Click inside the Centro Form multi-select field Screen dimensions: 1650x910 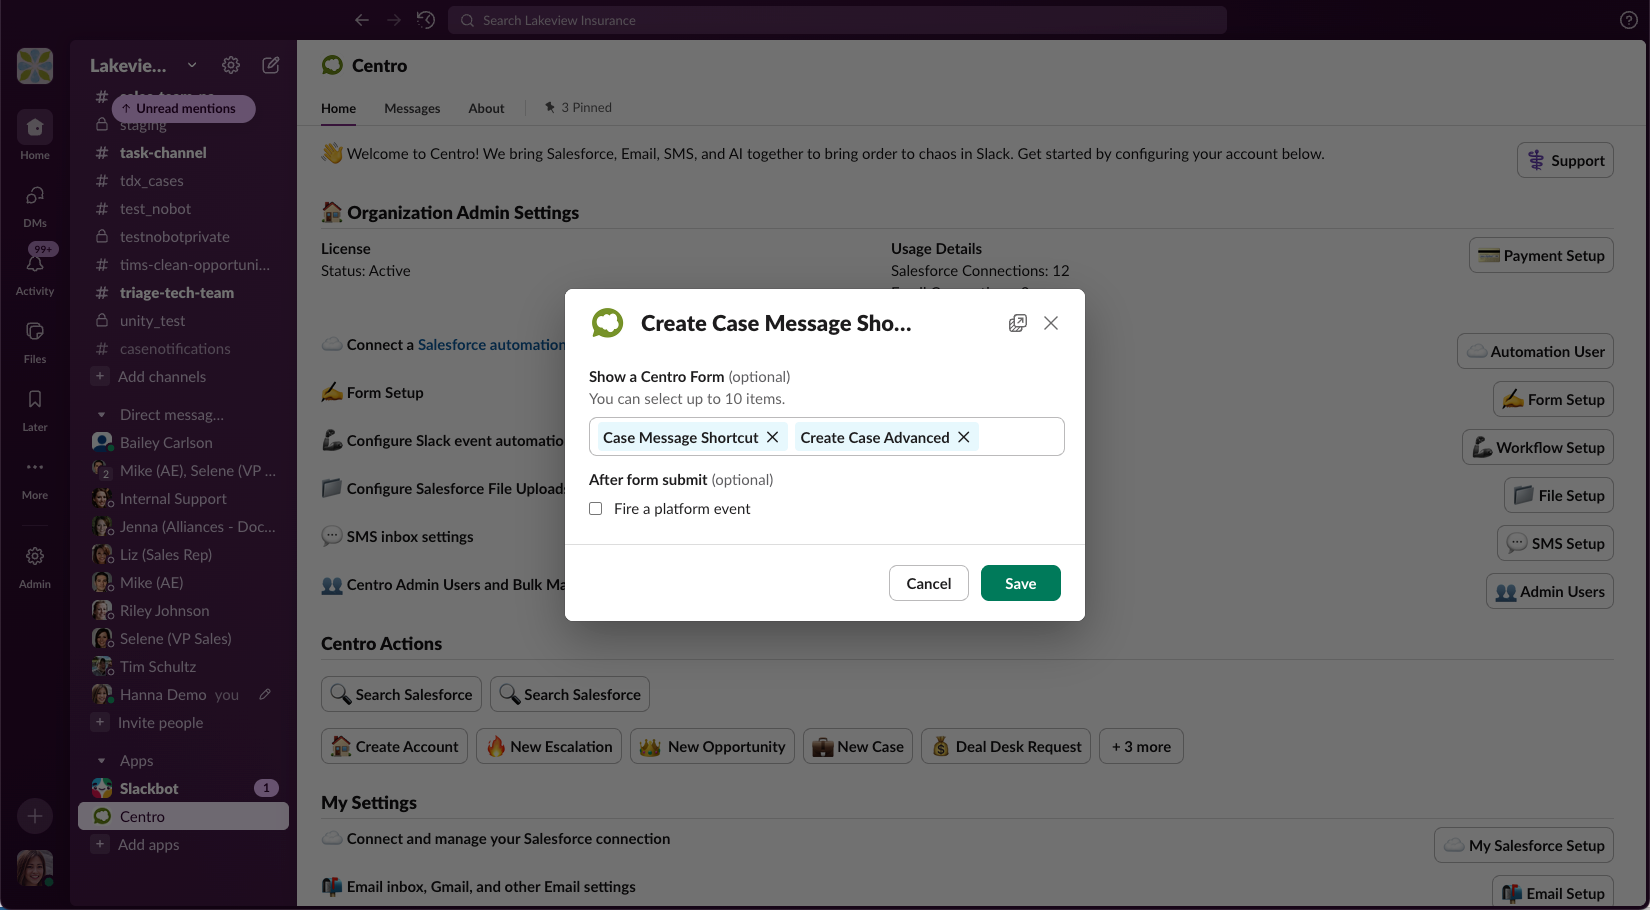[x=1020, y=437]
